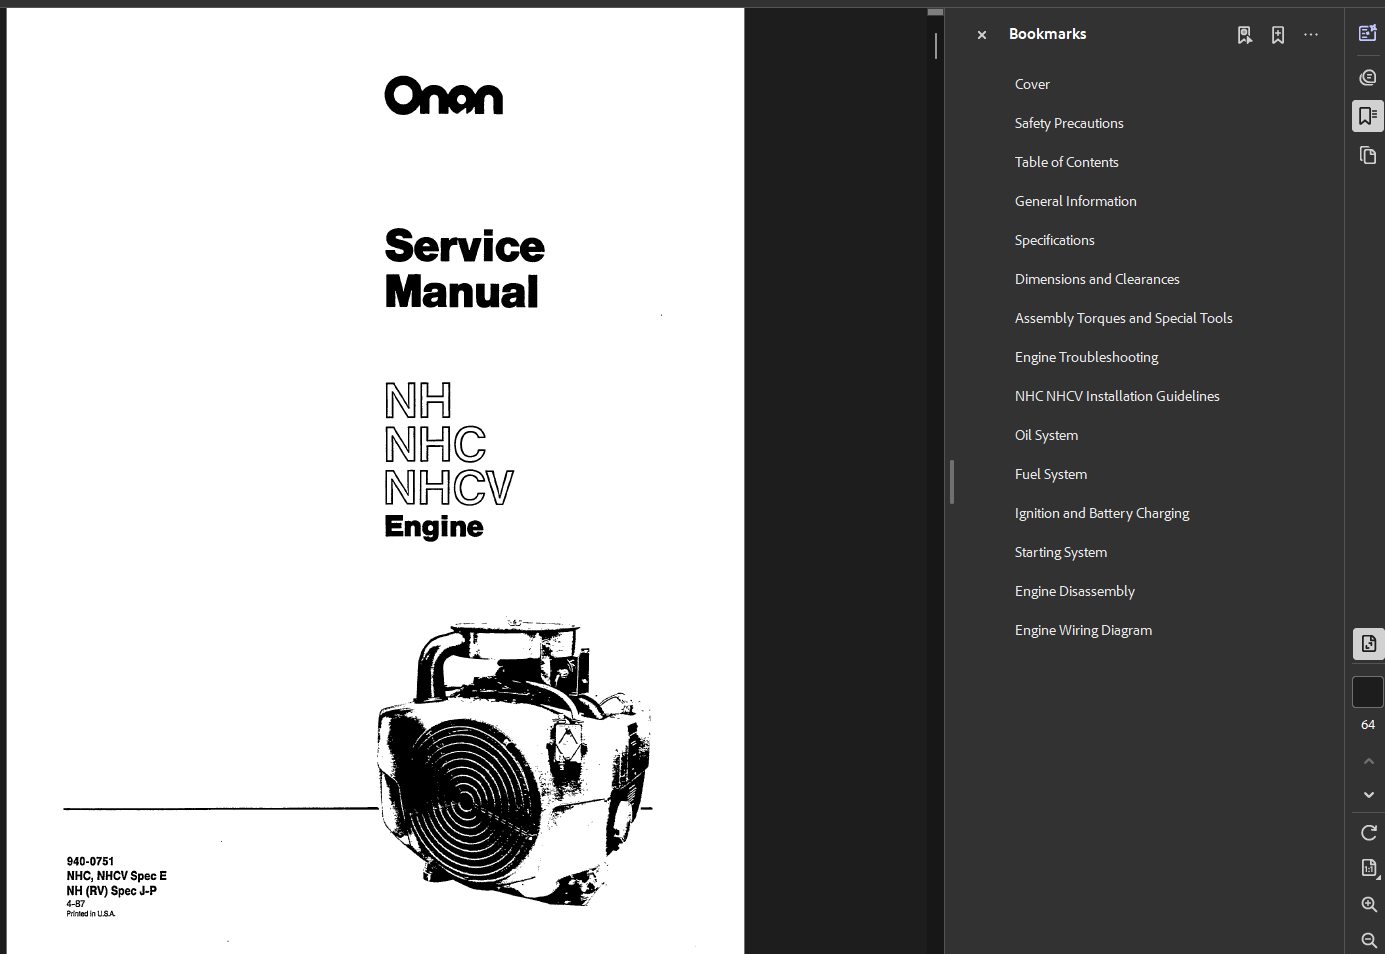Go to Oil System bookmark
Screen dimensions: 1385x954
click(1046, 435)
